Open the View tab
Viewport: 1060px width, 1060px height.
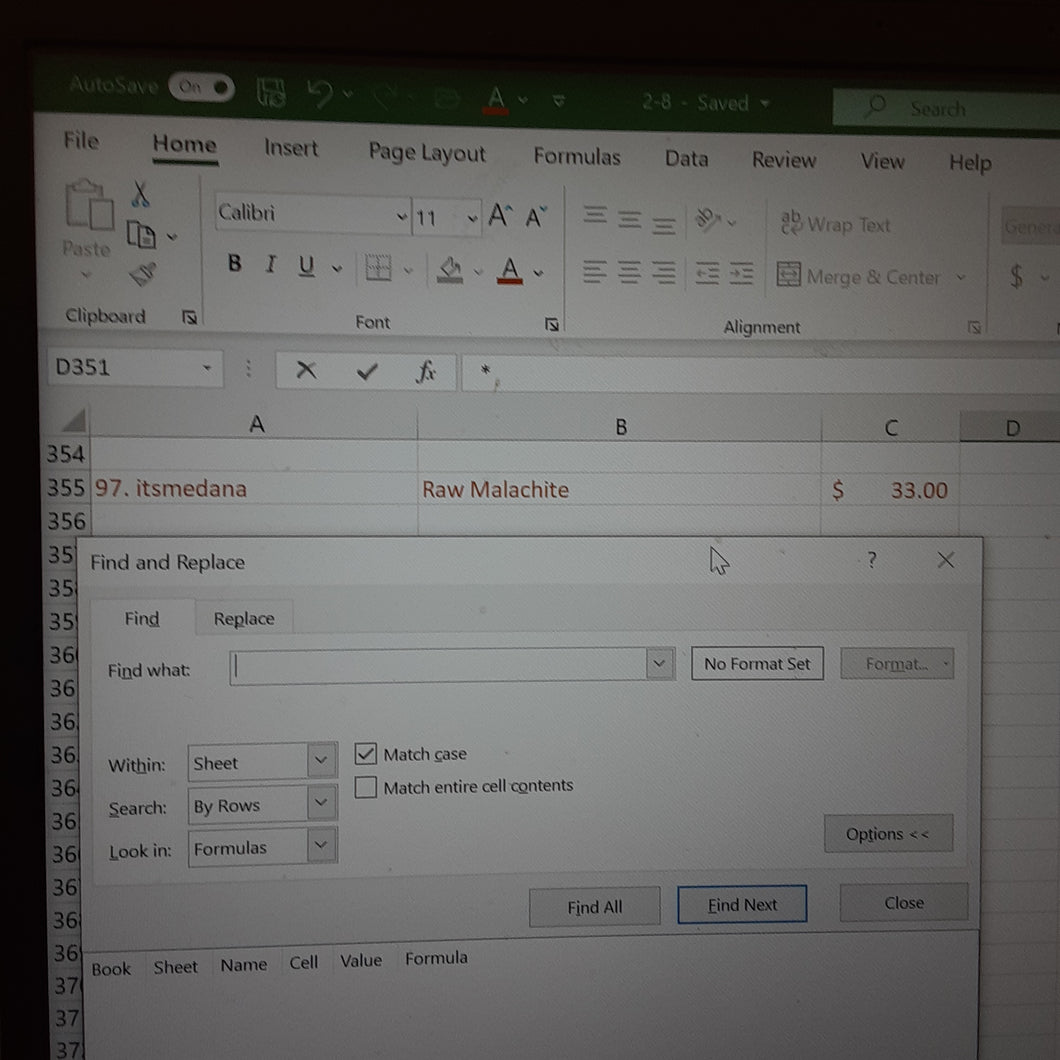882,162
